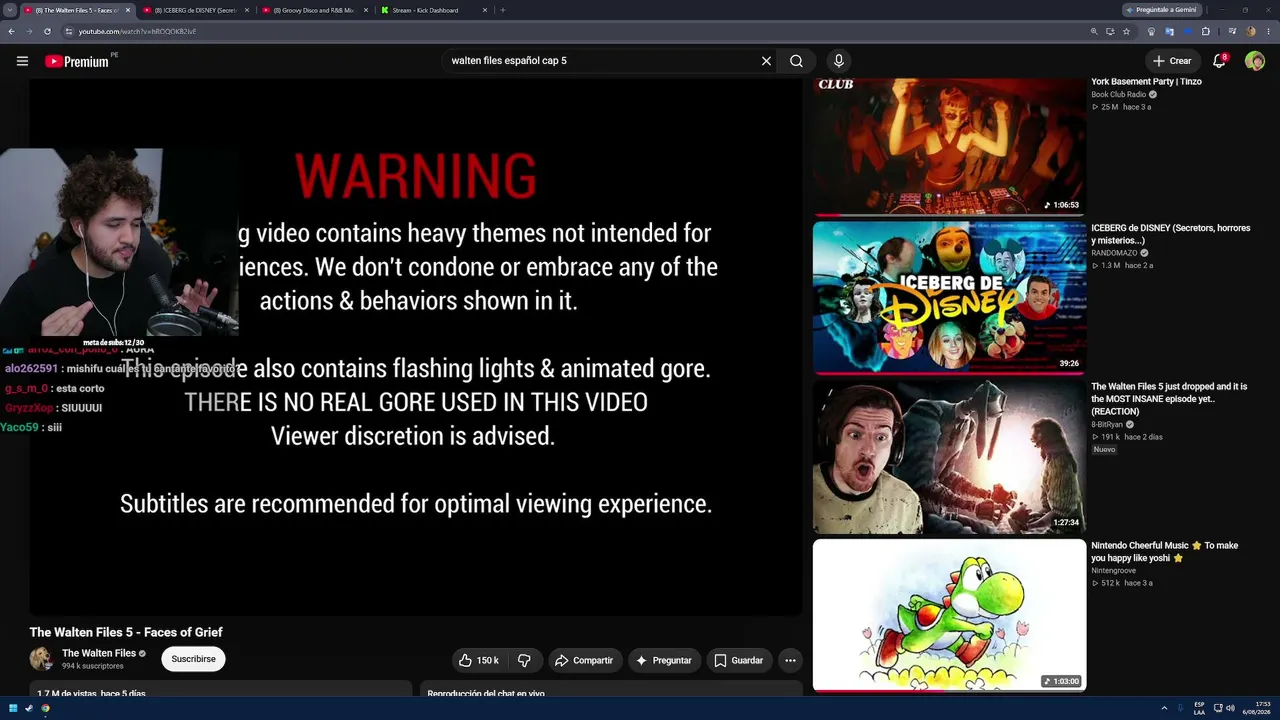Screen dimensions: 1280x720
Task: Open media controls icon in Chrome toolbar
Action: point(1231,31)
